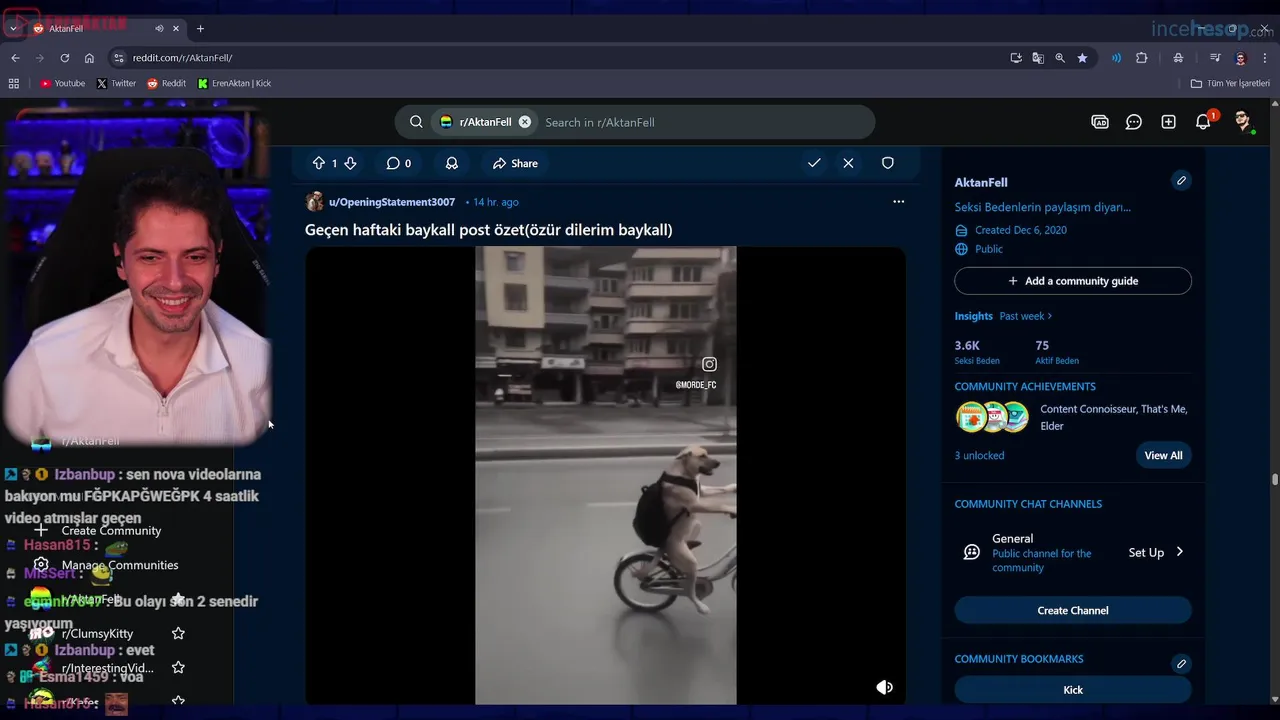Click the site info icon before the URL

click(x=119, y=58)
